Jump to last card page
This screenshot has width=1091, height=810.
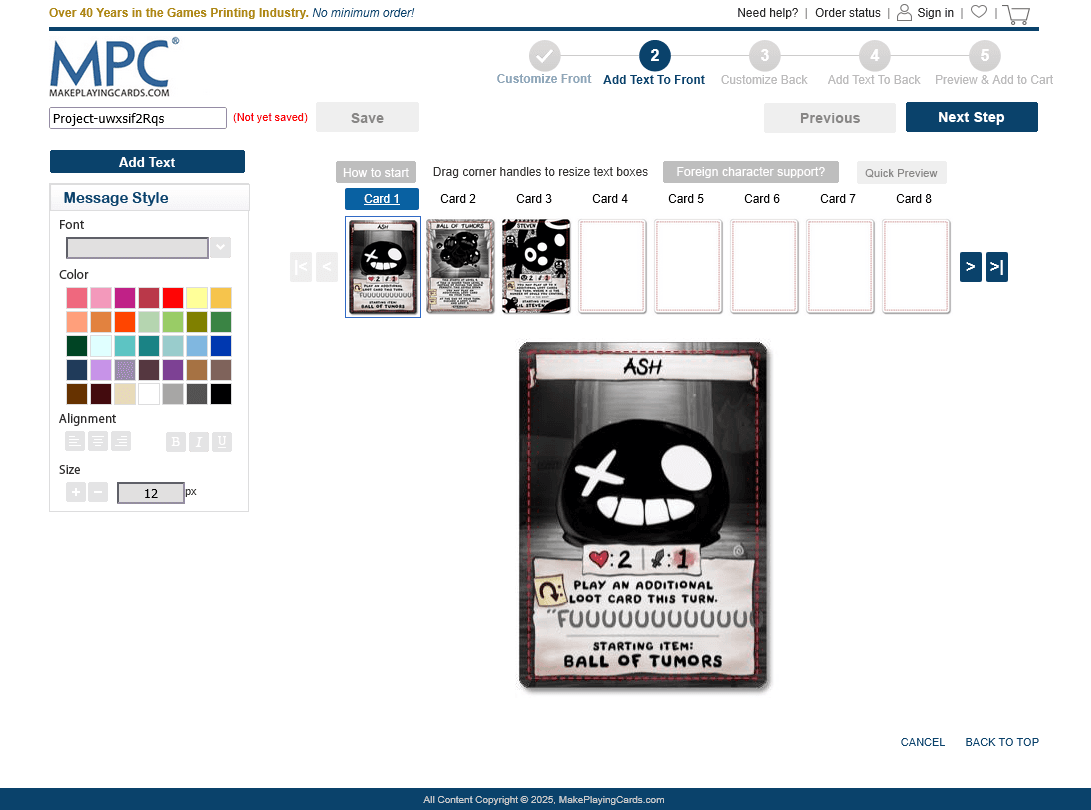996,267
